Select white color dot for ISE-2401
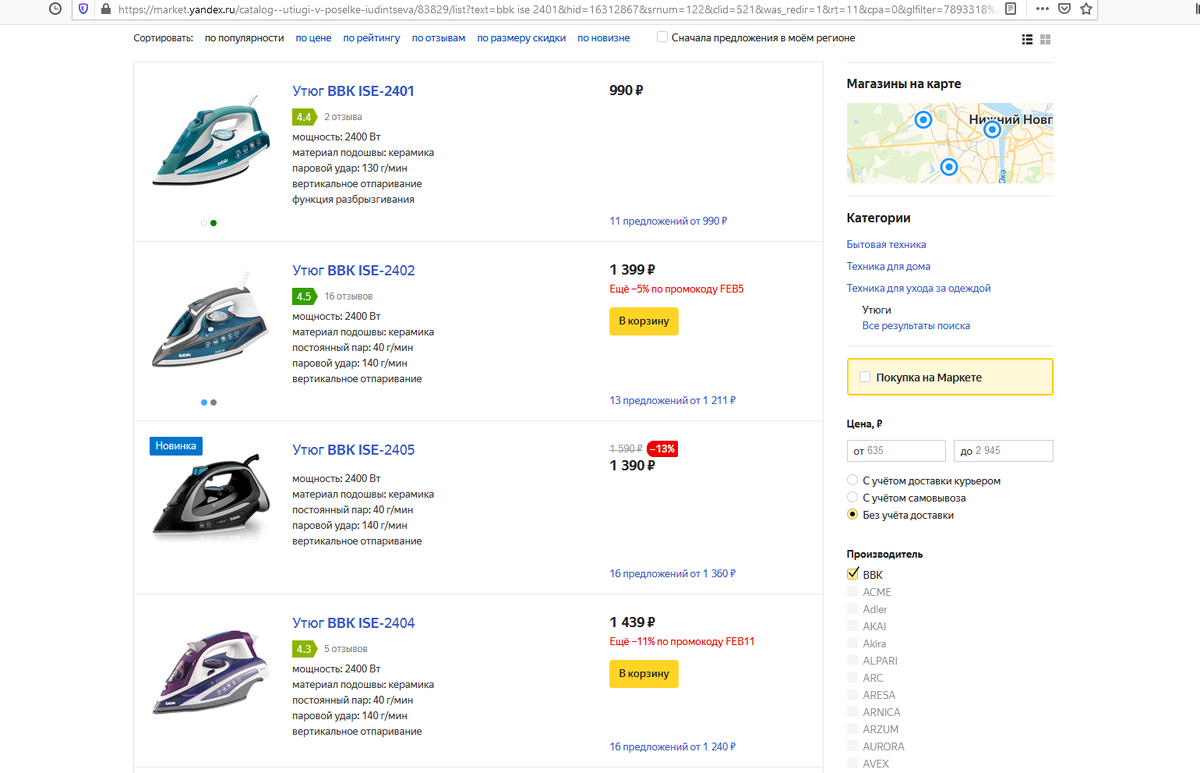The width and height of the screenshot is (1200, 773). click(204, 223)
